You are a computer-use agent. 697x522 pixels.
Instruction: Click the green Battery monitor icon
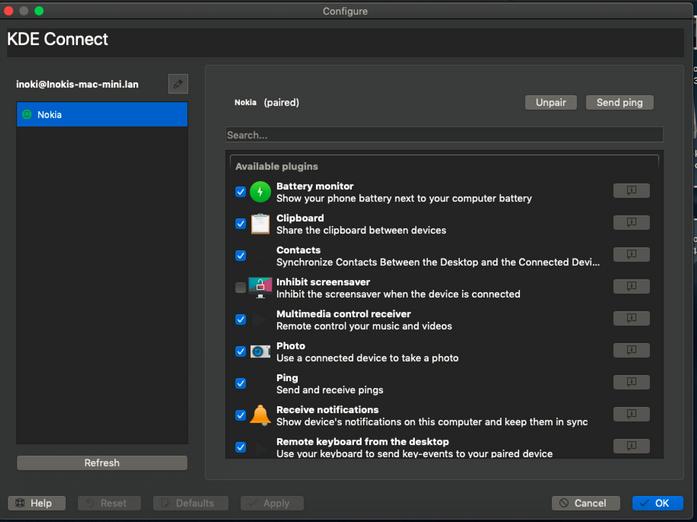[260, 192]
